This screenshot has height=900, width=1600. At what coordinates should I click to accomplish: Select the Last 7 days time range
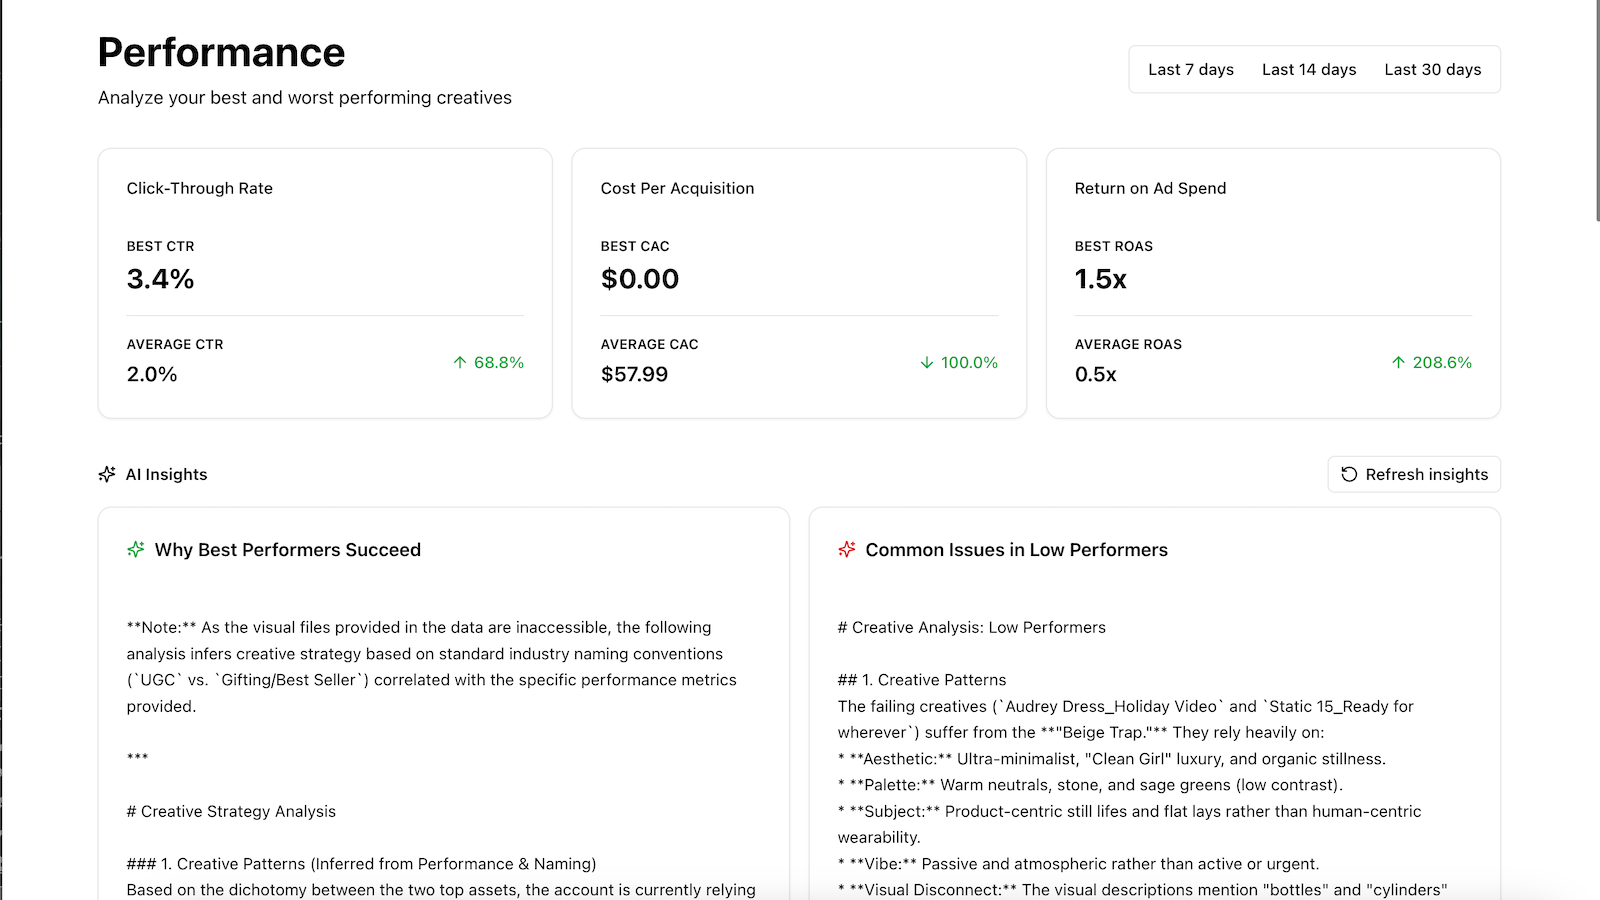1190,69
